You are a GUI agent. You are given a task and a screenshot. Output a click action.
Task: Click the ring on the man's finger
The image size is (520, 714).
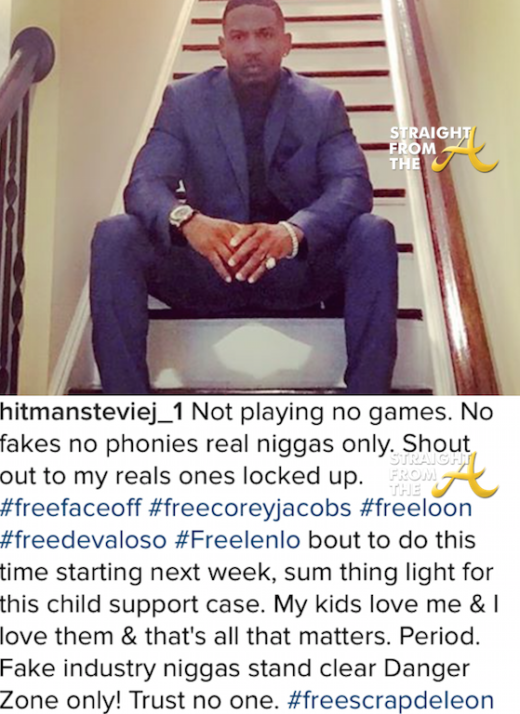pyautogui.click(x=270, y=263)
